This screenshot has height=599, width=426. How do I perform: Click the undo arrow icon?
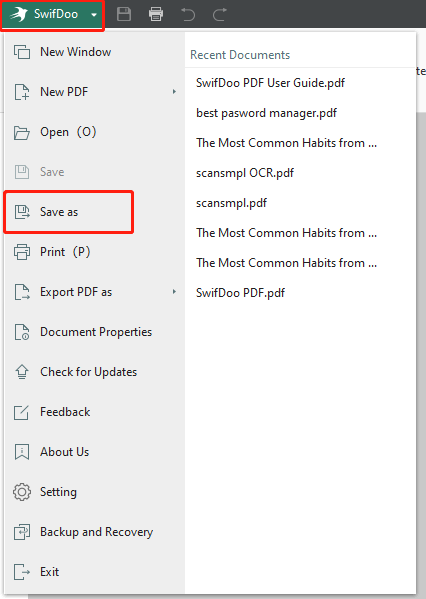point(188,15)
